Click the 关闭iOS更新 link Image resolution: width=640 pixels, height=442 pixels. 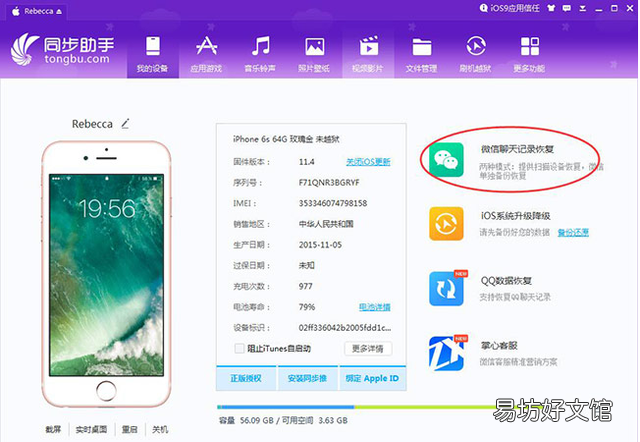tap(368, 162)
